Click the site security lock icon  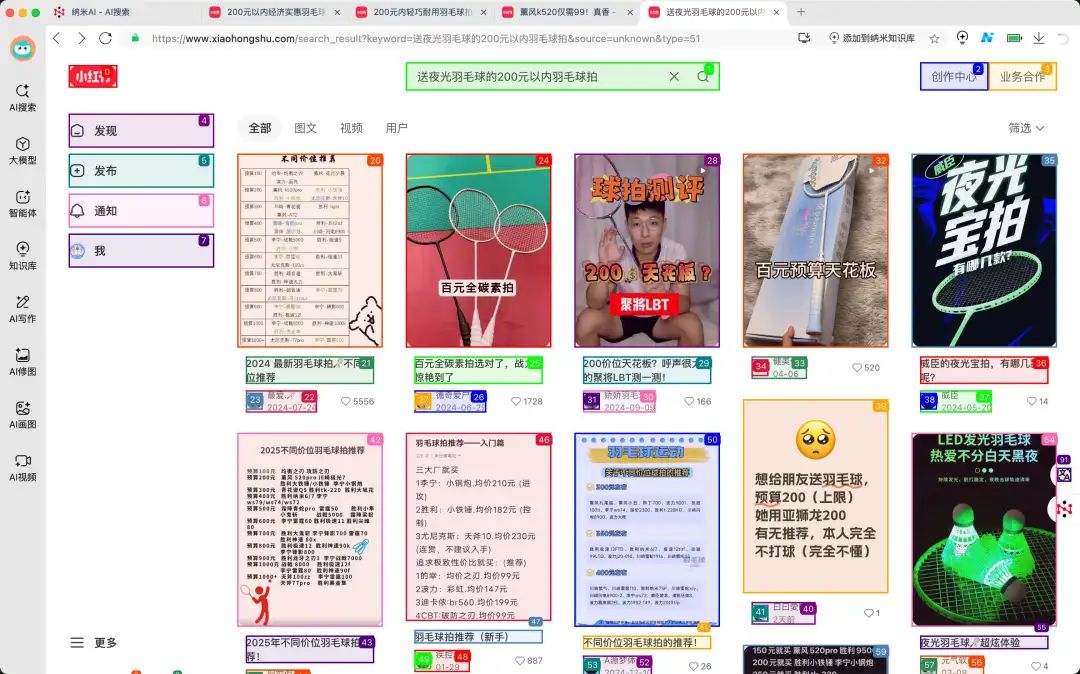click(135, 39)
